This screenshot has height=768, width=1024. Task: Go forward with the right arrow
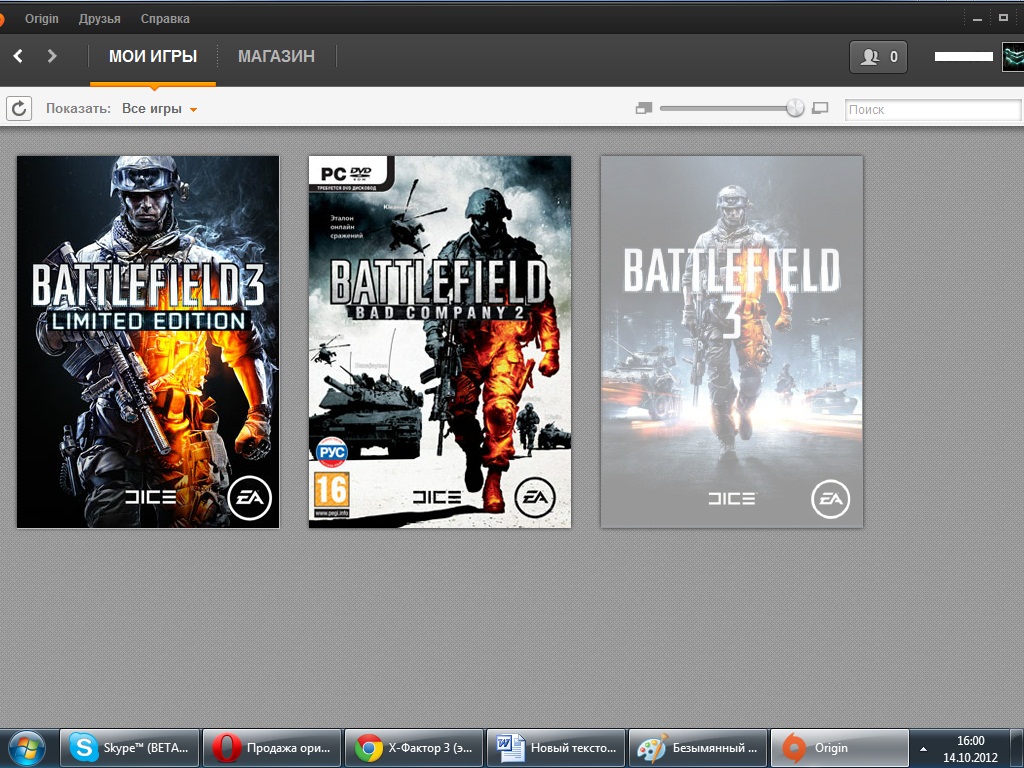pyautogui.click(x=52, y=56)
